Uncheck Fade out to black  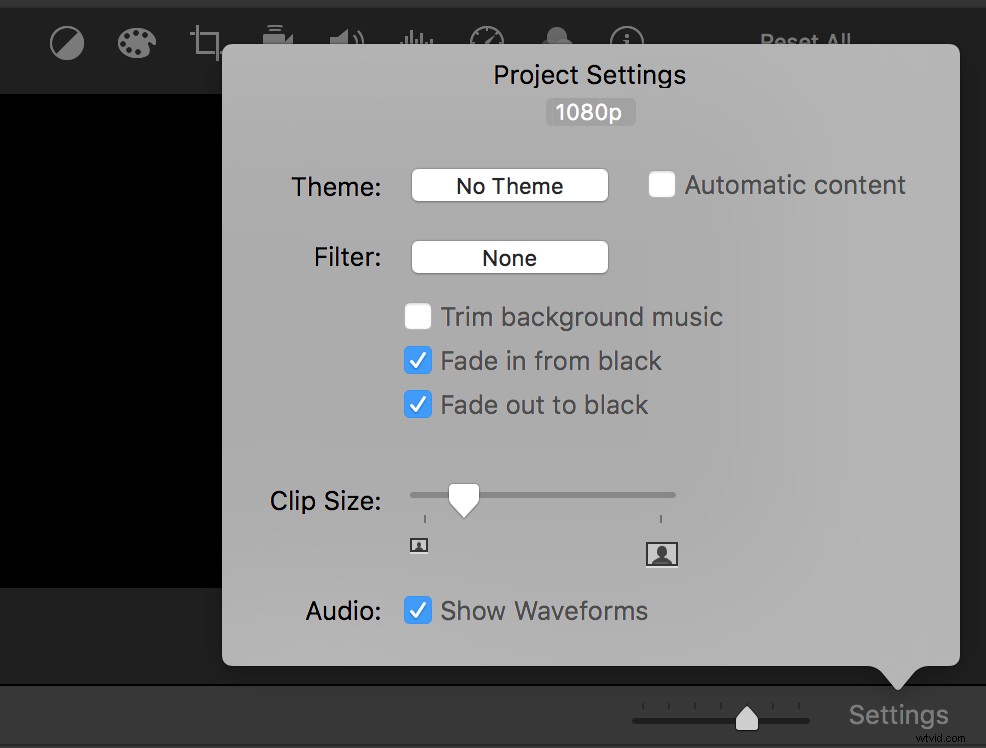pyautogui.click(x=418, y=404)
